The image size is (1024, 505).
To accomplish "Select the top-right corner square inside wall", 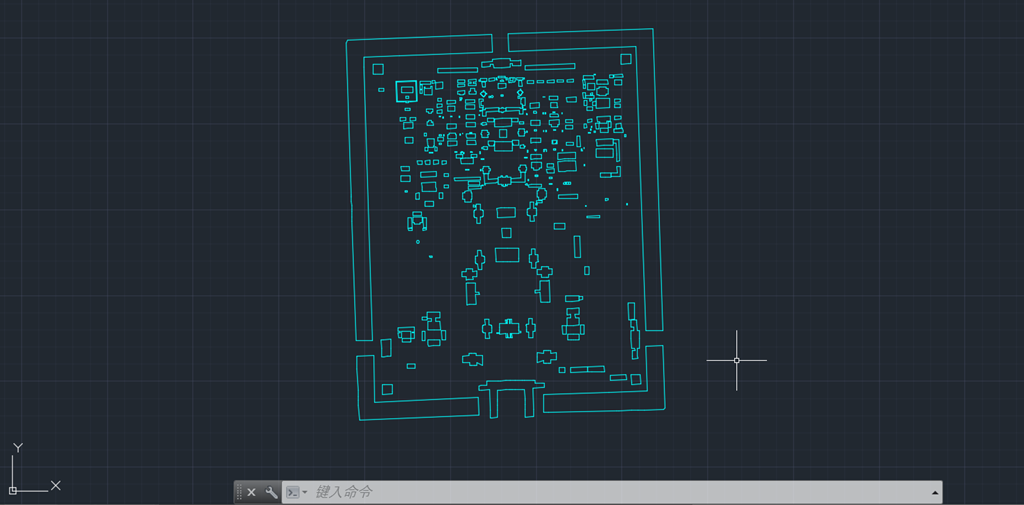I will pyautogui.click(x=626, y=59).
